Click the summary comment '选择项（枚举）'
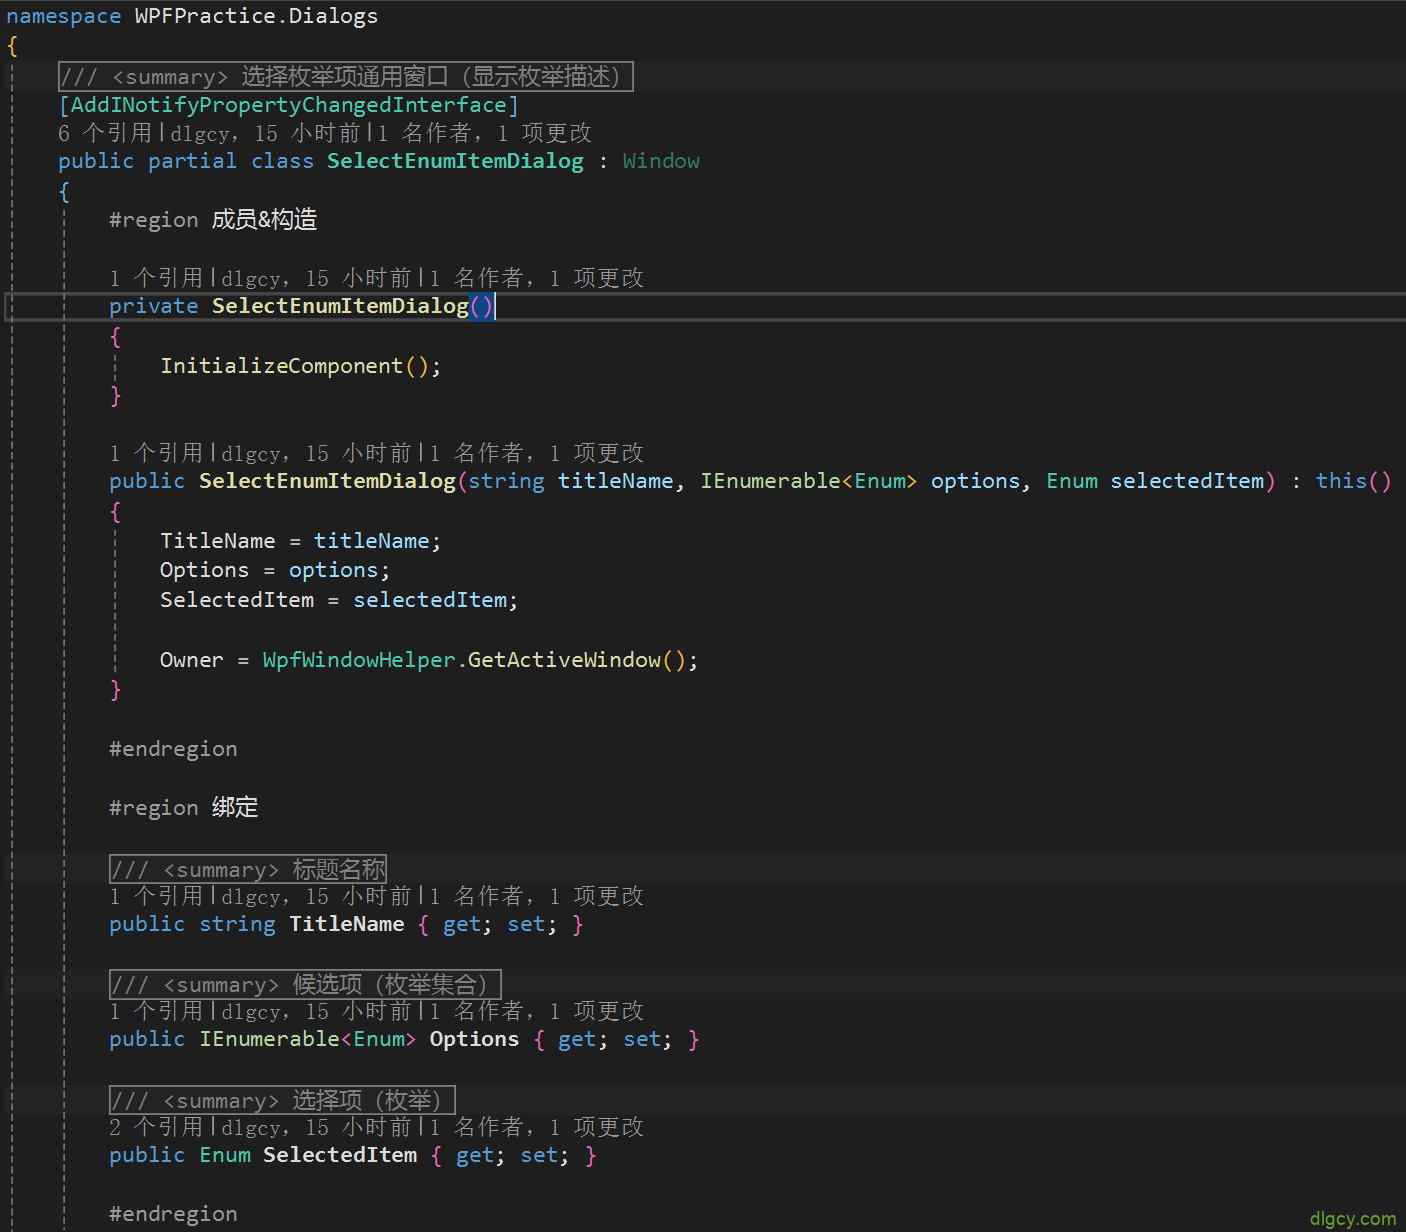 pos(282,1100)
